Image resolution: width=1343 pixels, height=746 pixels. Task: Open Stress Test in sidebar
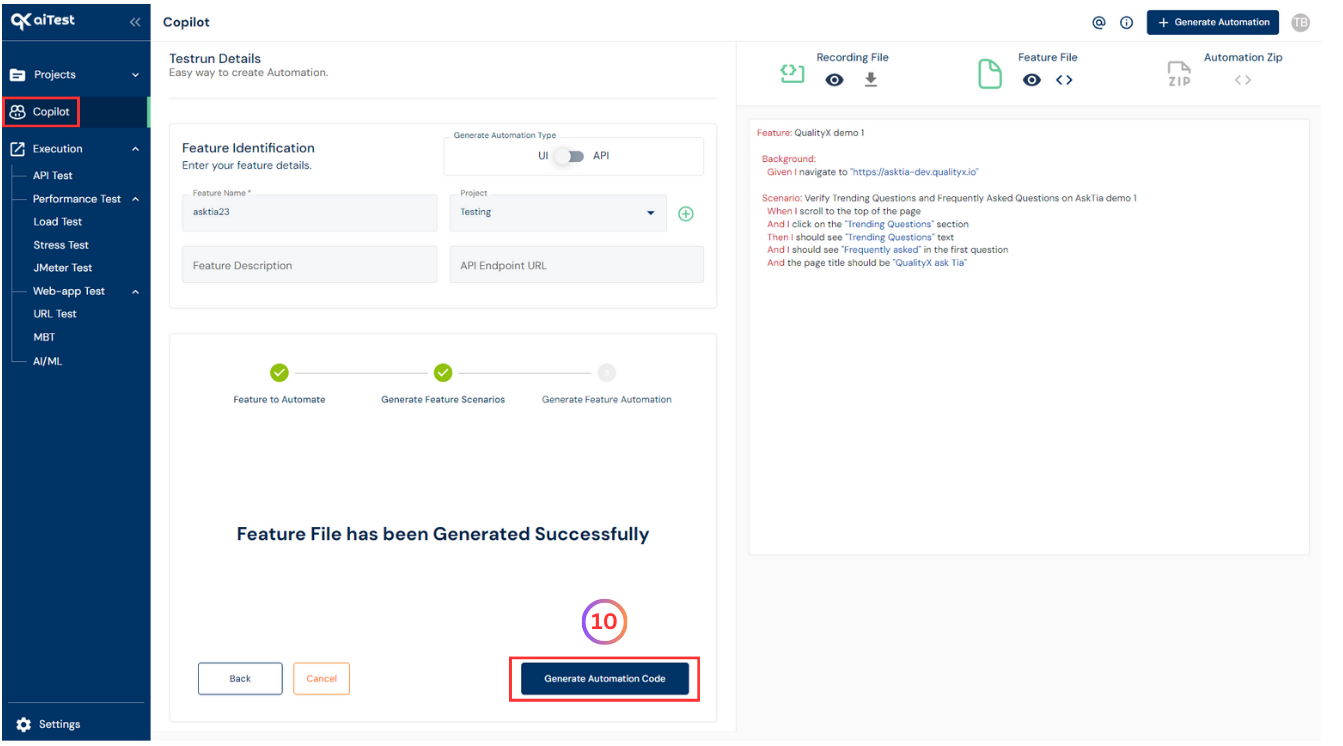[x=61, y=245]
